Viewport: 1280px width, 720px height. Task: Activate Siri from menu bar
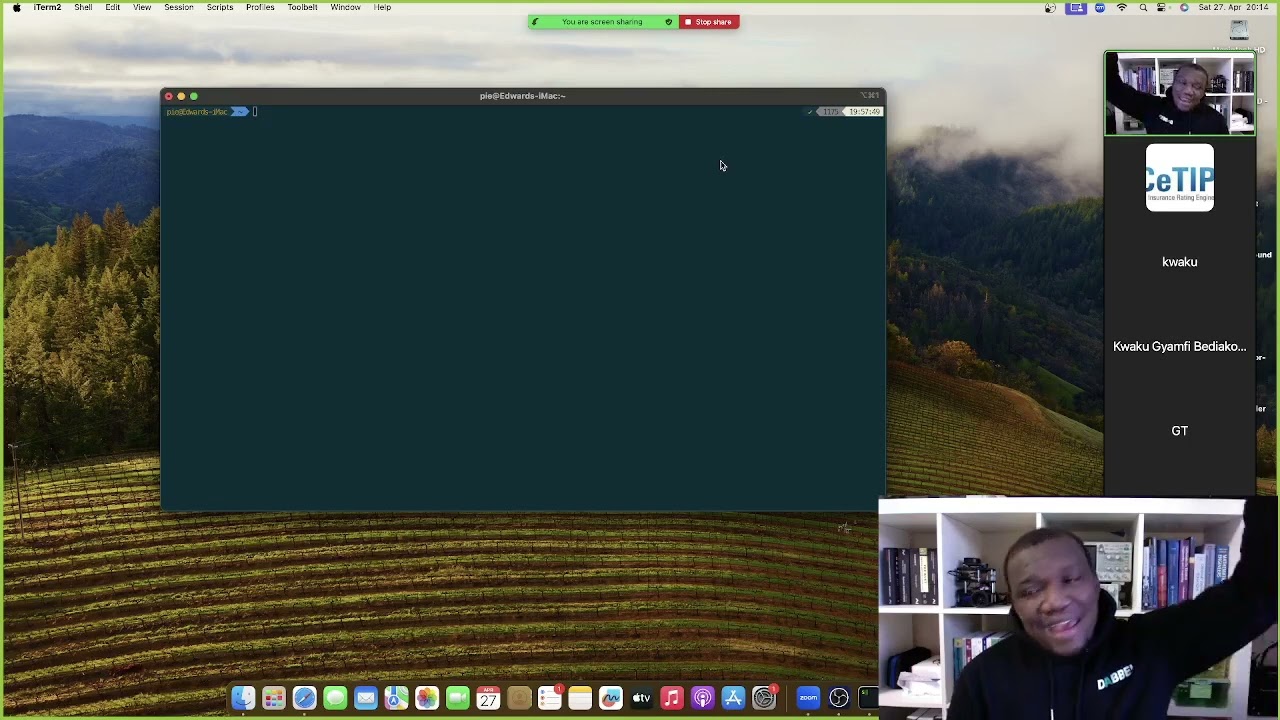coord(1184,7)
